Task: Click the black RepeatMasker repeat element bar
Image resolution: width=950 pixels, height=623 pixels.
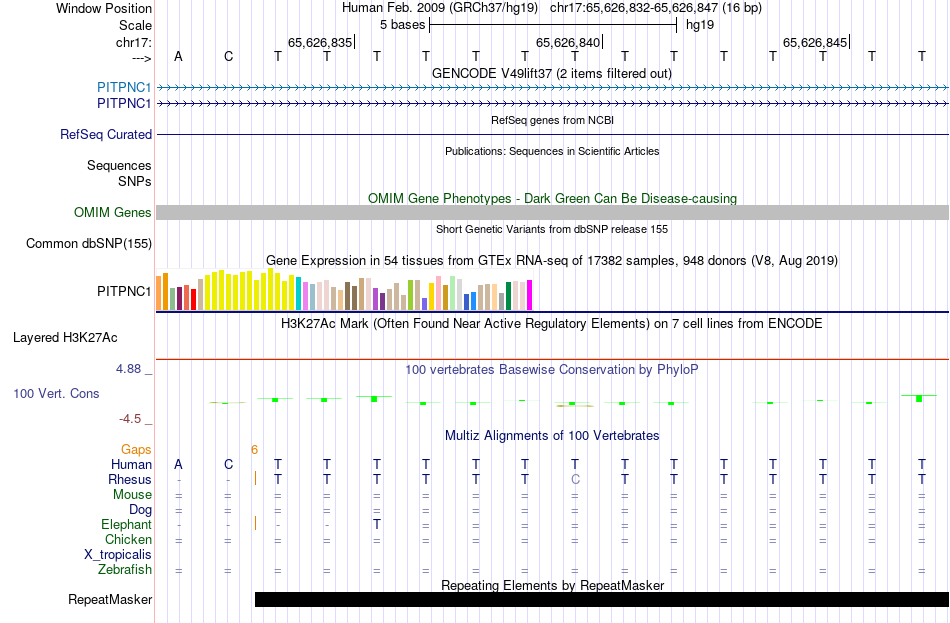Action: point(602,599)
